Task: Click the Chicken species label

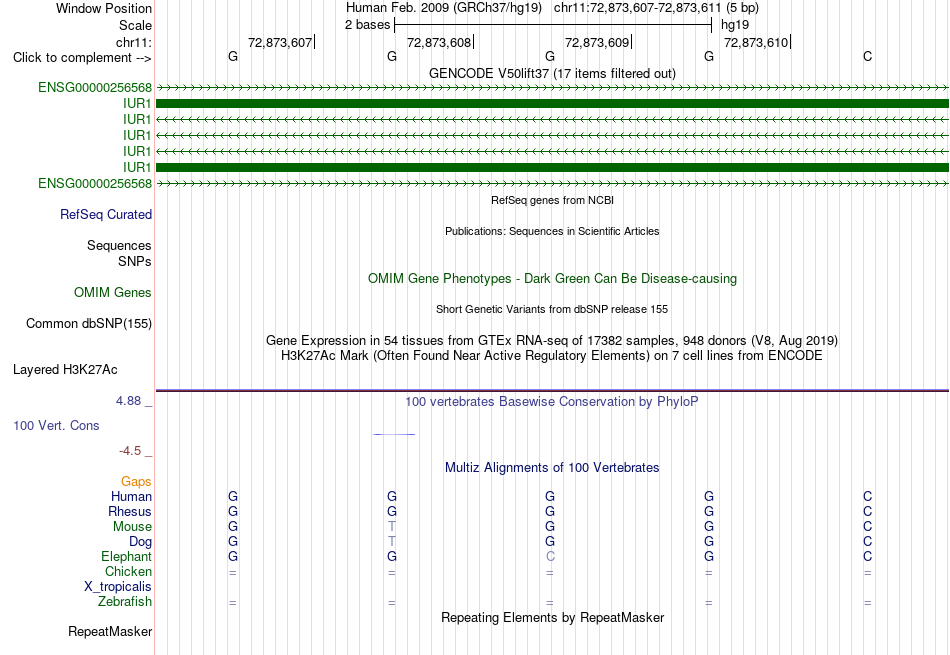Action: tap(128, 571)
